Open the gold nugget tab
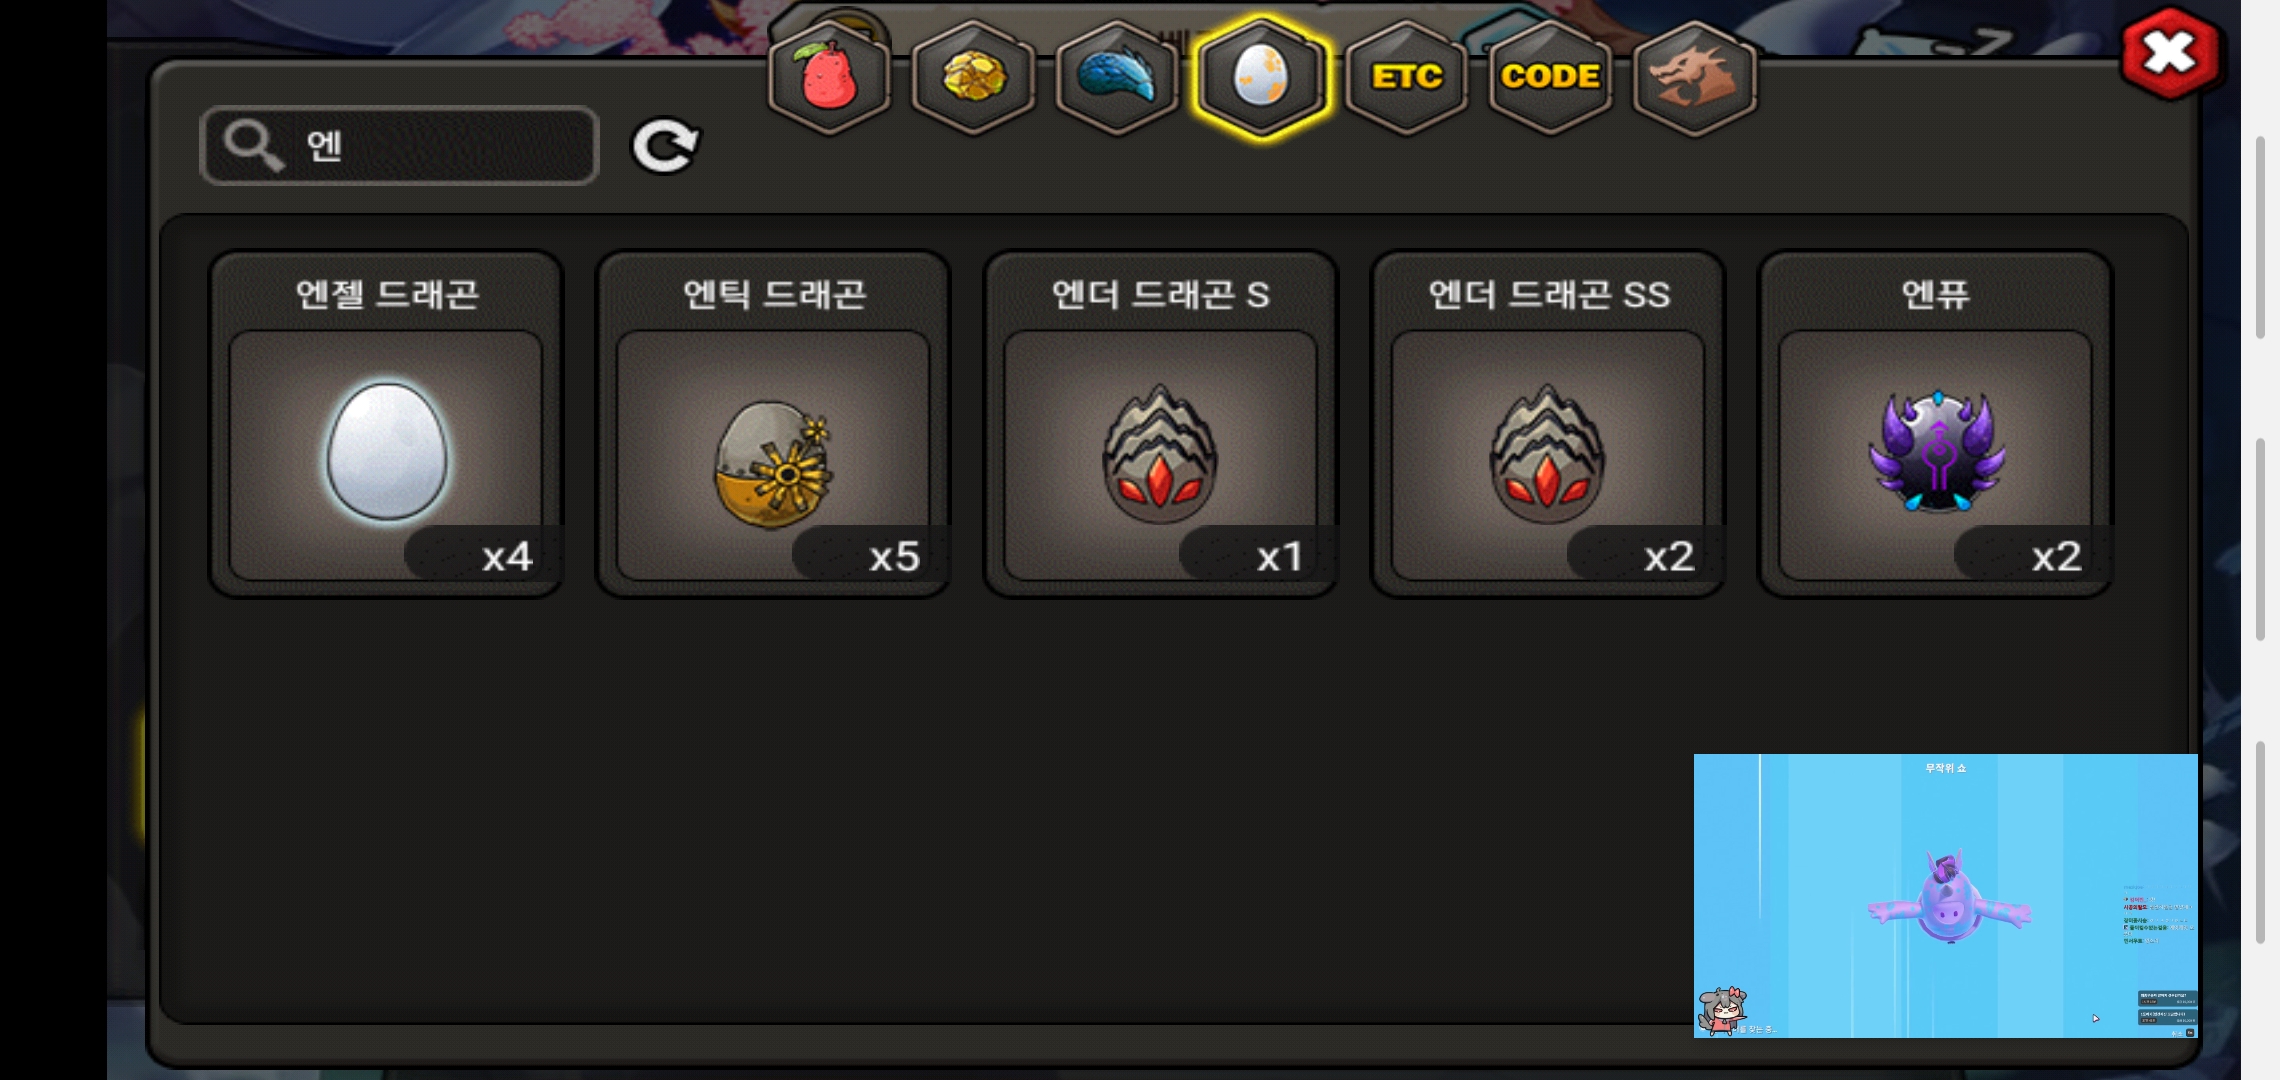 click(x=973, y=78)
